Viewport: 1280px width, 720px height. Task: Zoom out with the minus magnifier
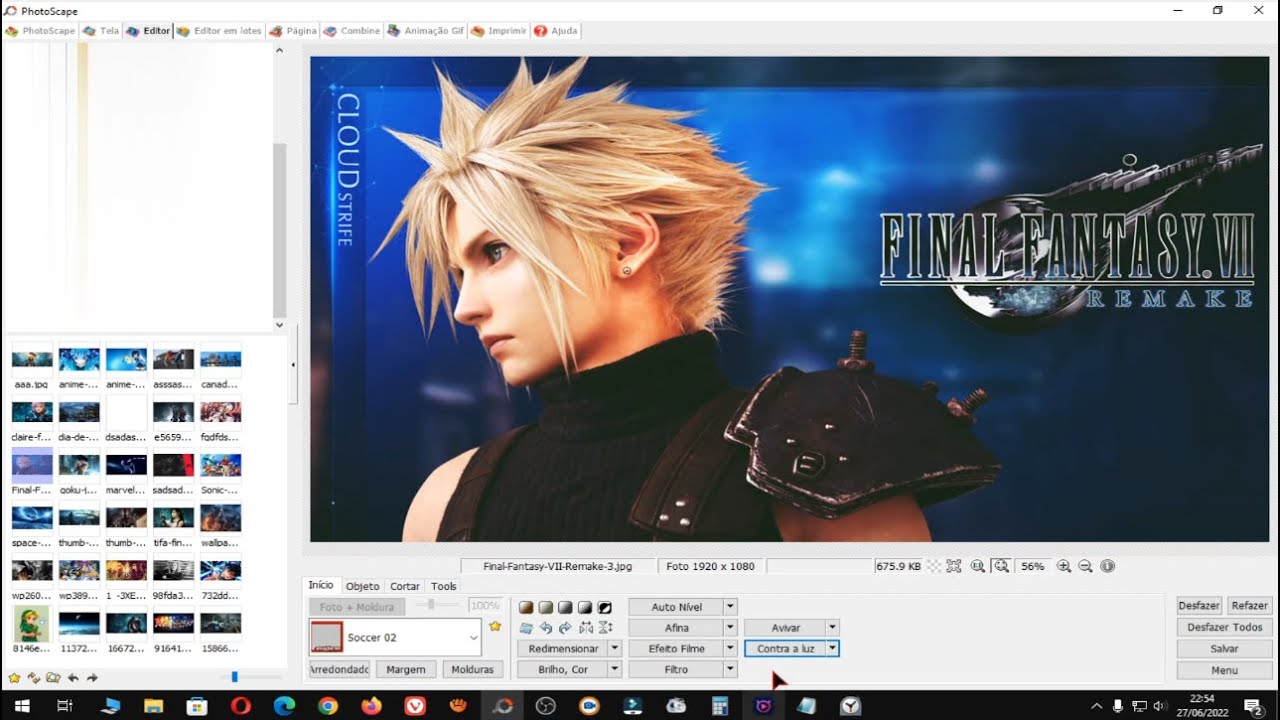coord(1085,566)
